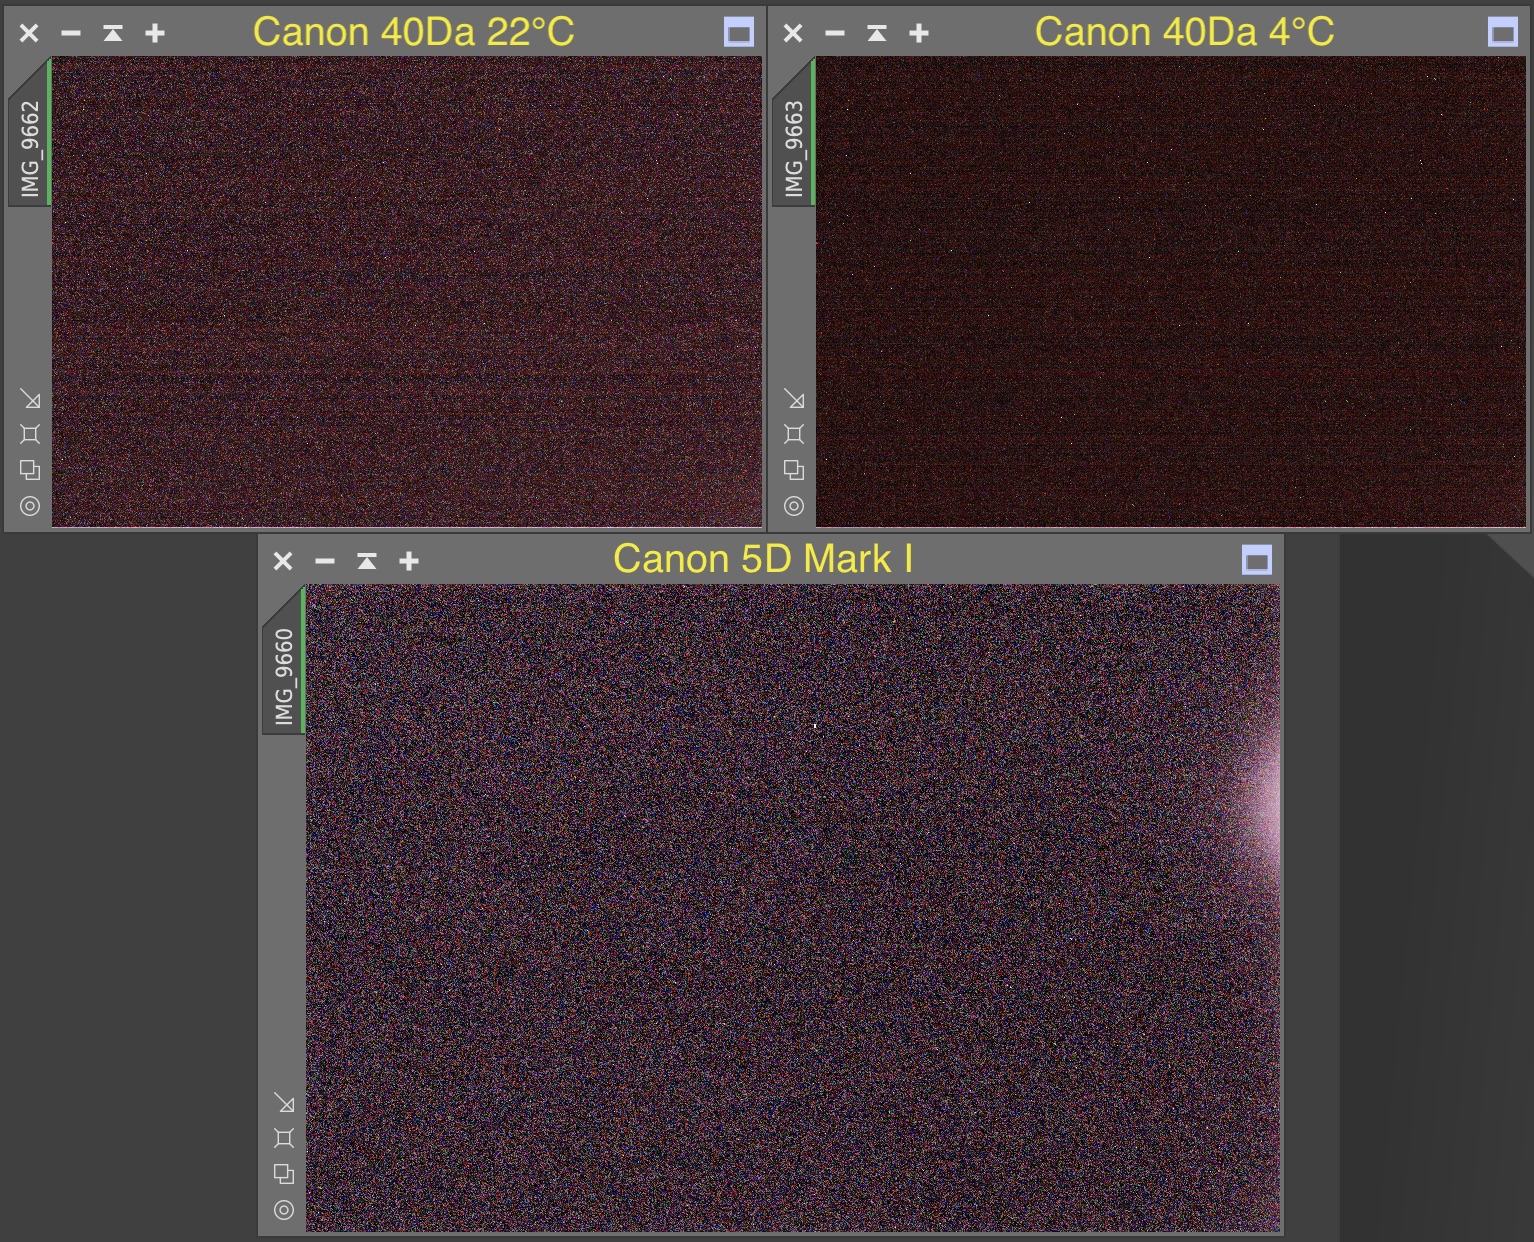Click the circle target icon in IMG_9660 sidebar

tap(284, 1210)
